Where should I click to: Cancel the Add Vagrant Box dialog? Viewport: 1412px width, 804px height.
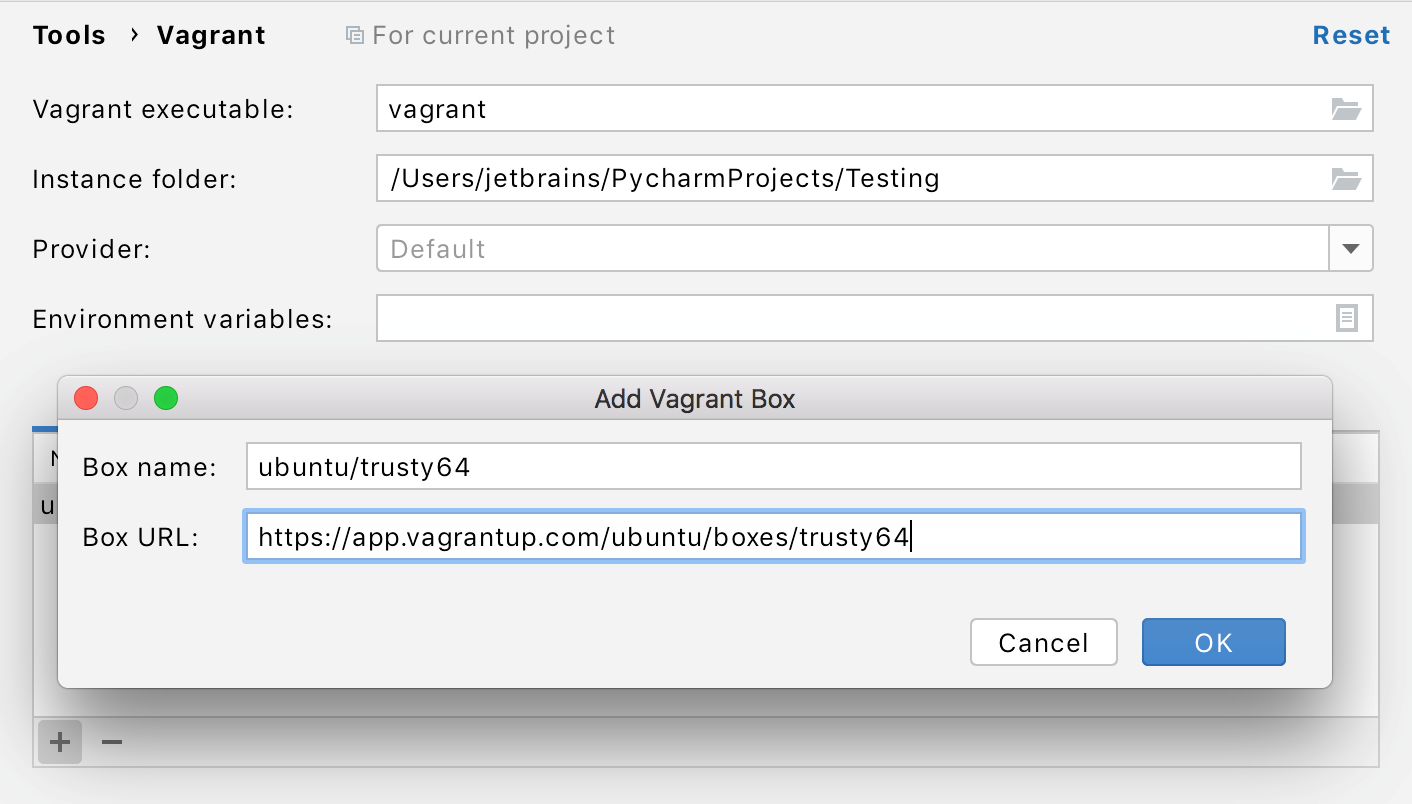point(1043,642)
